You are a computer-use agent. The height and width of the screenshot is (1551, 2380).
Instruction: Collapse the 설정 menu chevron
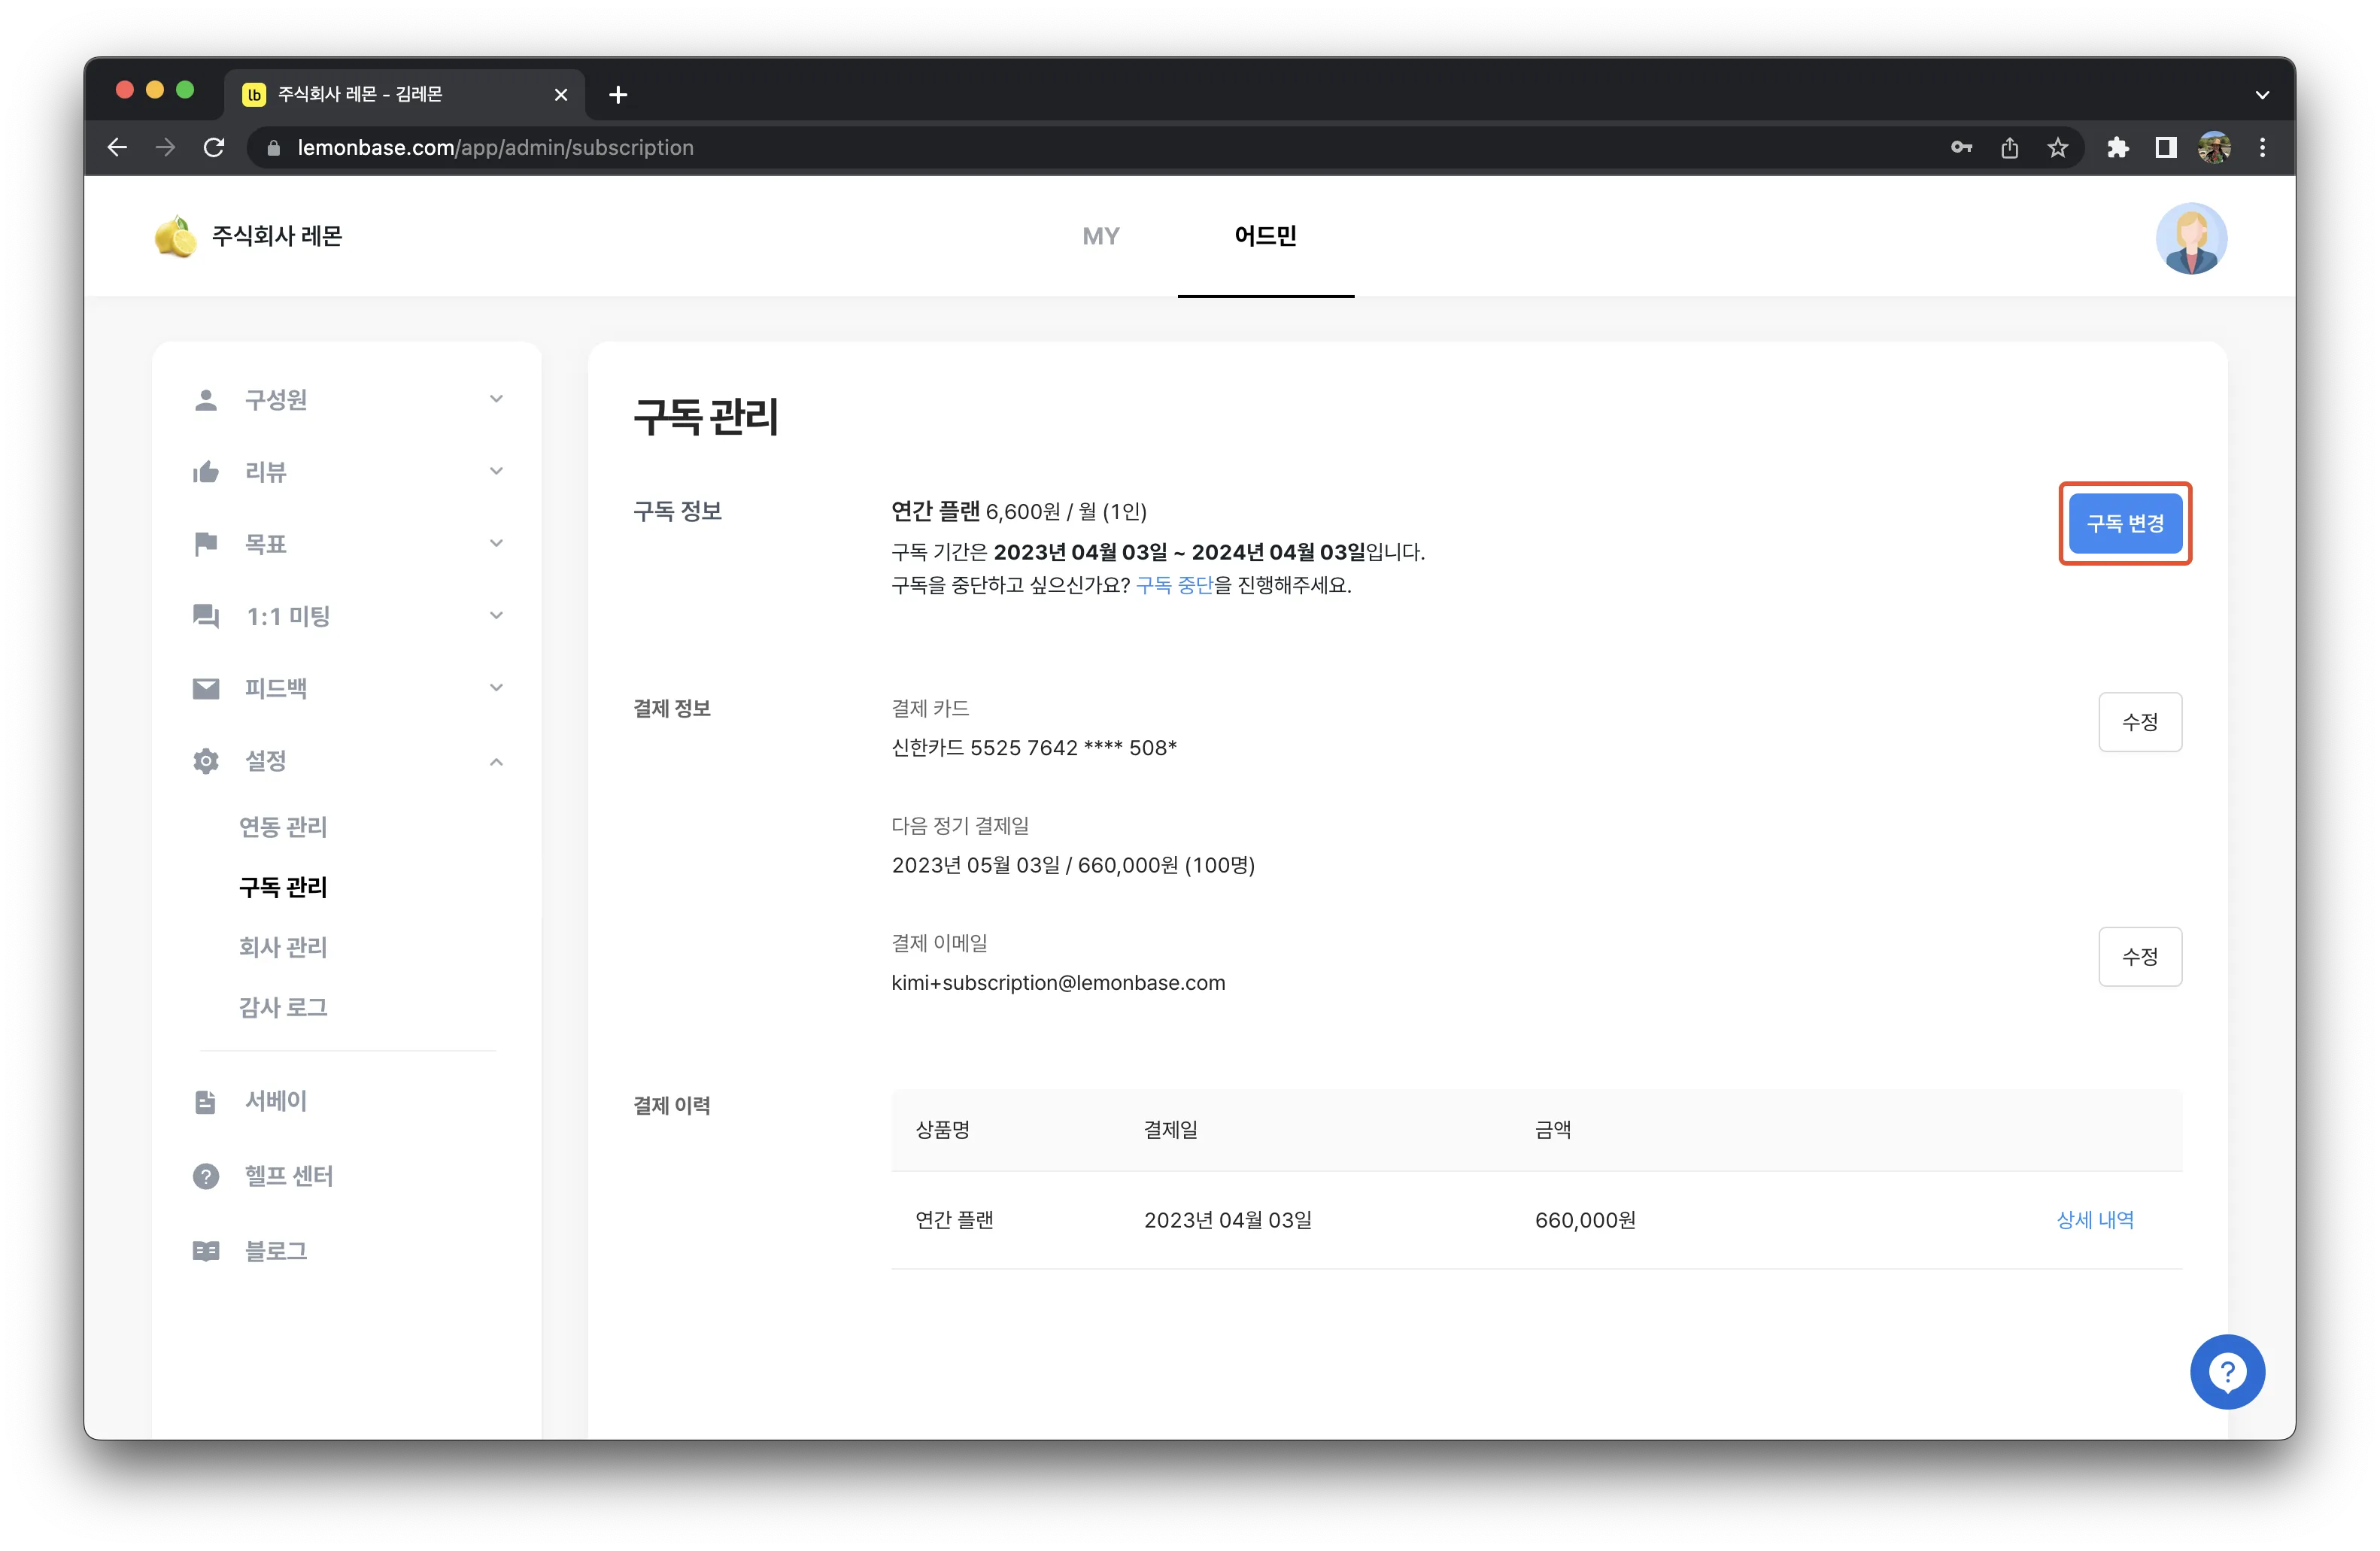click(x=496, y=762)
